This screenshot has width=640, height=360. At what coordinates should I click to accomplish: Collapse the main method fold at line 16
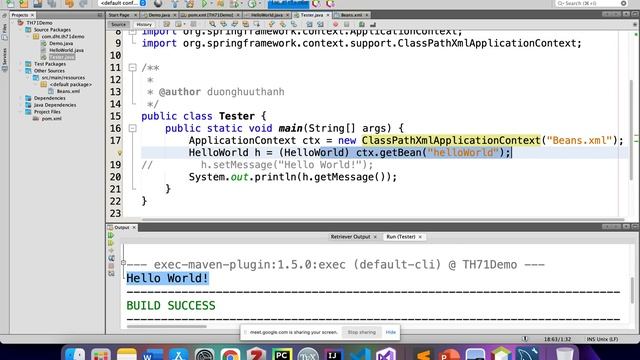pyautogui.click(x=132, y=128)
